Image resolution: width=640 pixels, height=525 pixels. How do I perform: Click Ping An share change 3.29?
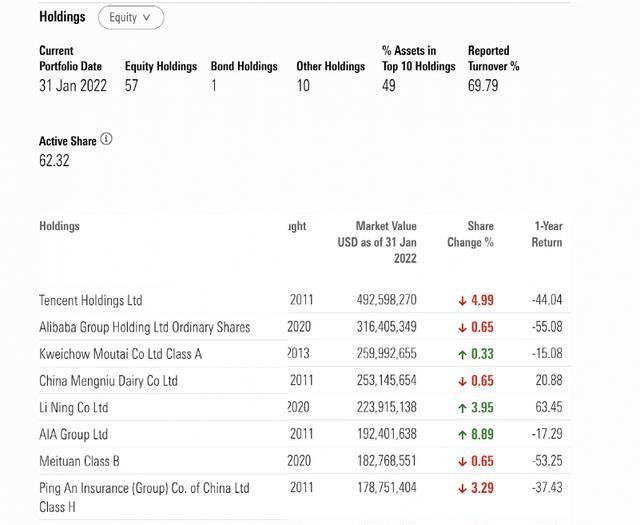point(476,488)
